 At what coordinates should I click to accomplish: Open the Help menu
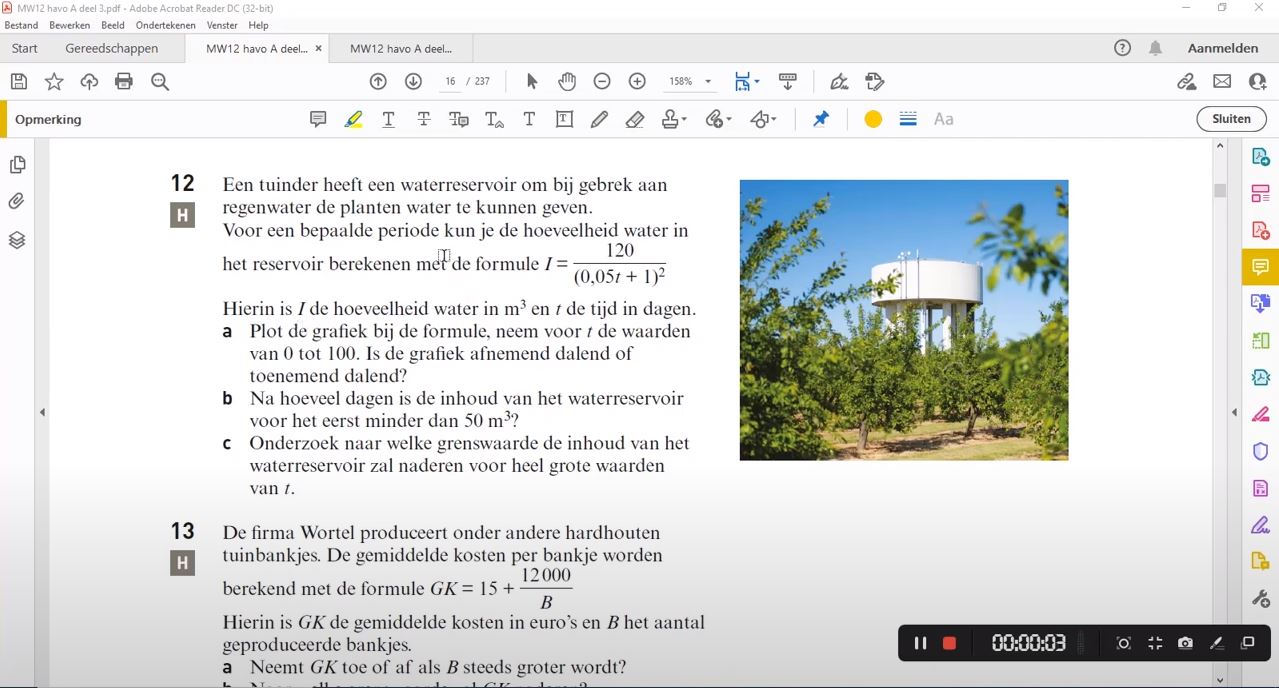click(258, 25)
